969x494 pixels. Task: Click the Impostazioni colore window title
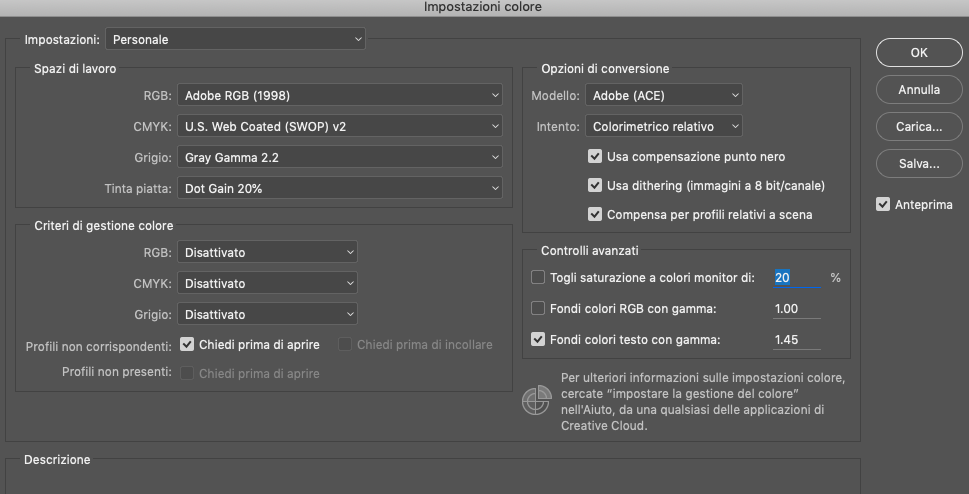tap(483, 7)
